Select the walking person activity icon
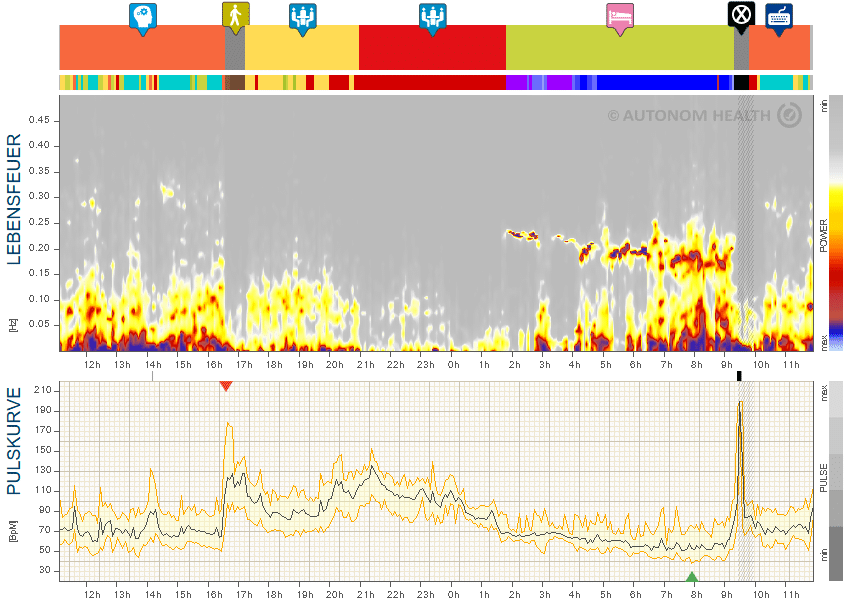The image size is (847, 602). pyautogui.click(x=236, y=17)
